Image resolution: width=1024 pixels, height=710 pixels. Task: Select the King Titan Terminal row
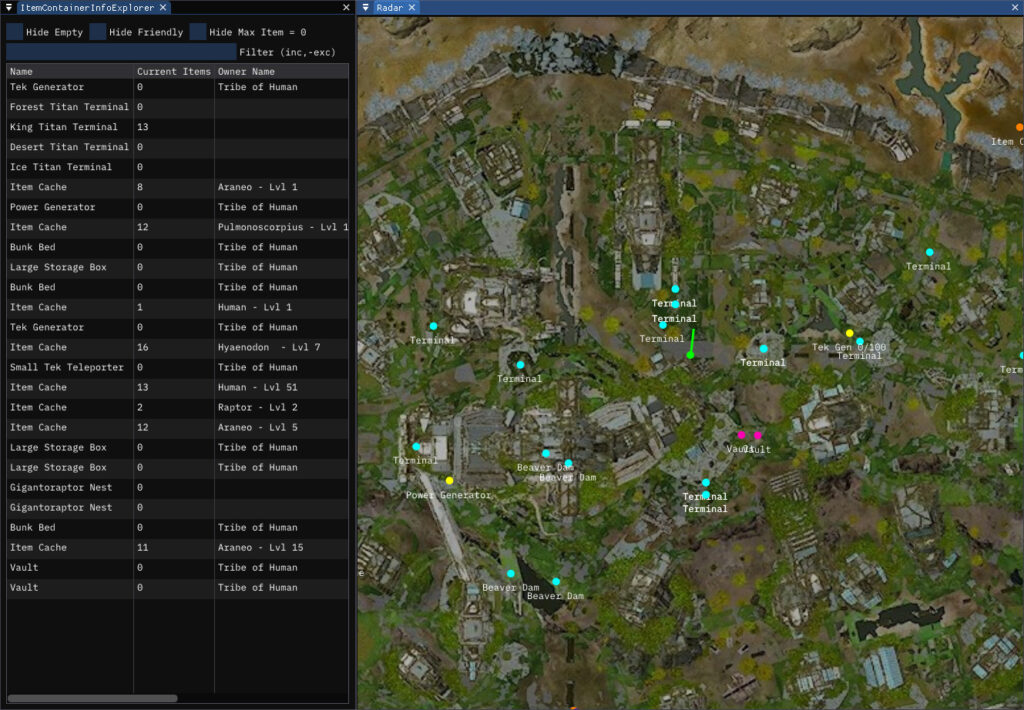64,127
